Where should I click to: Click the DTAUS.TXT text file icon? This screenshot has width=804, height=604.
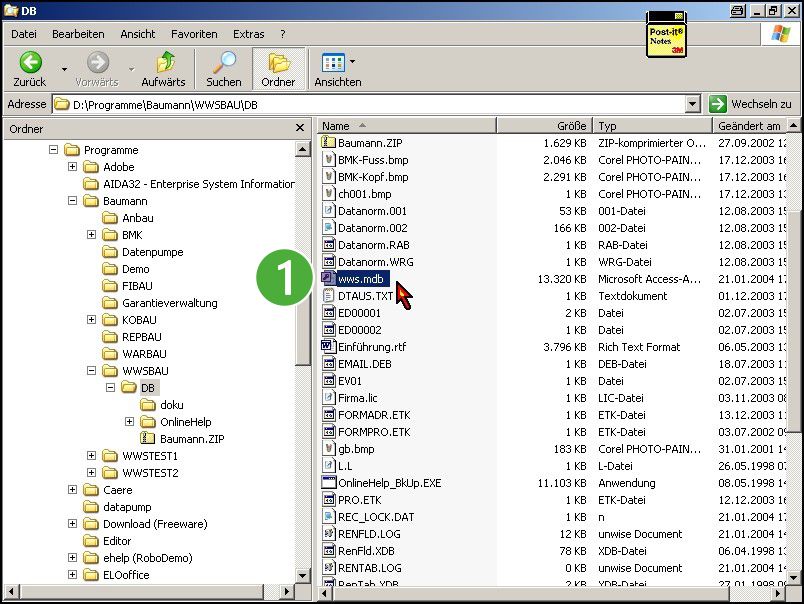tap(328, 295)
